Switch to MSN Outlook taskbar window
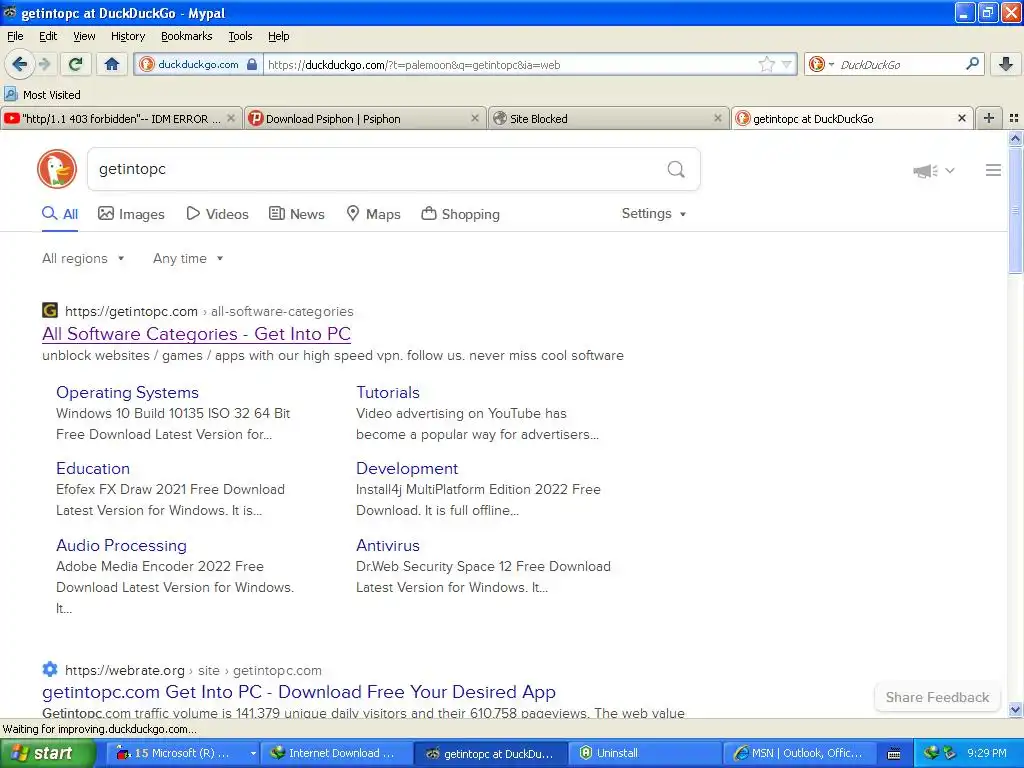 (x=799, y=753)
